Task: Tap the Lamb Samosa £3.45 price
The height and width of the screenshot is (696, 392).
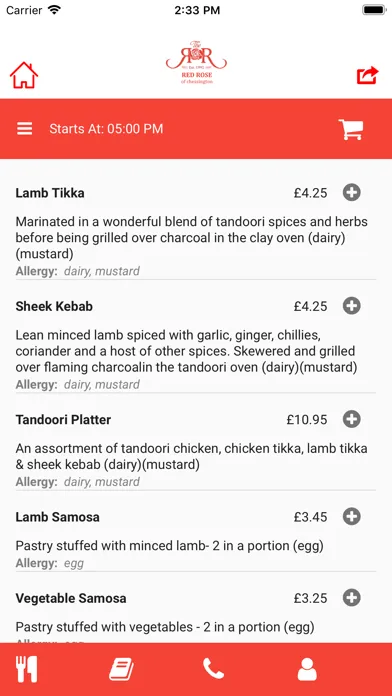Action: click(310, 517)
